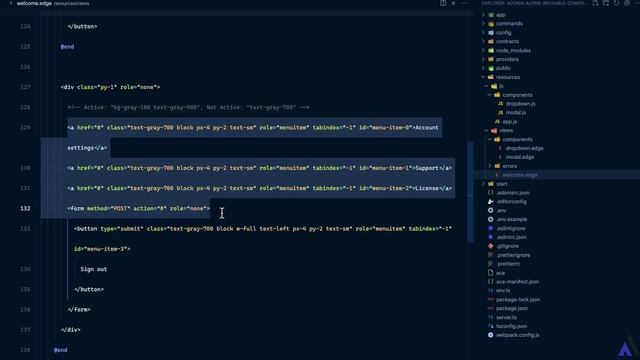Screen dimensions: 640x360
Task: Click line number 132 in gutter
Action: tap(25, 209)
